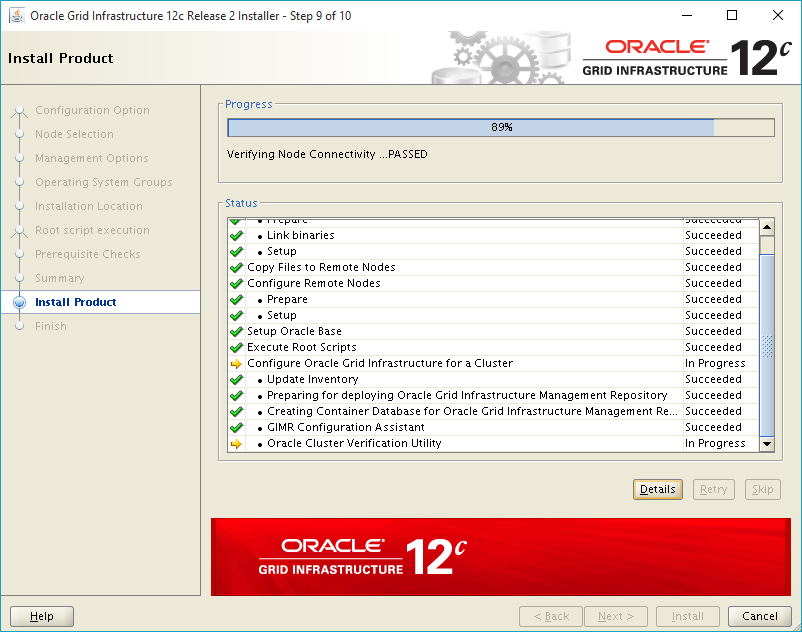Click the Oracle Grid Infrastructure 12c red banner
The width and height of the screenshot is (802, 632).
click(x=501, y=557)
